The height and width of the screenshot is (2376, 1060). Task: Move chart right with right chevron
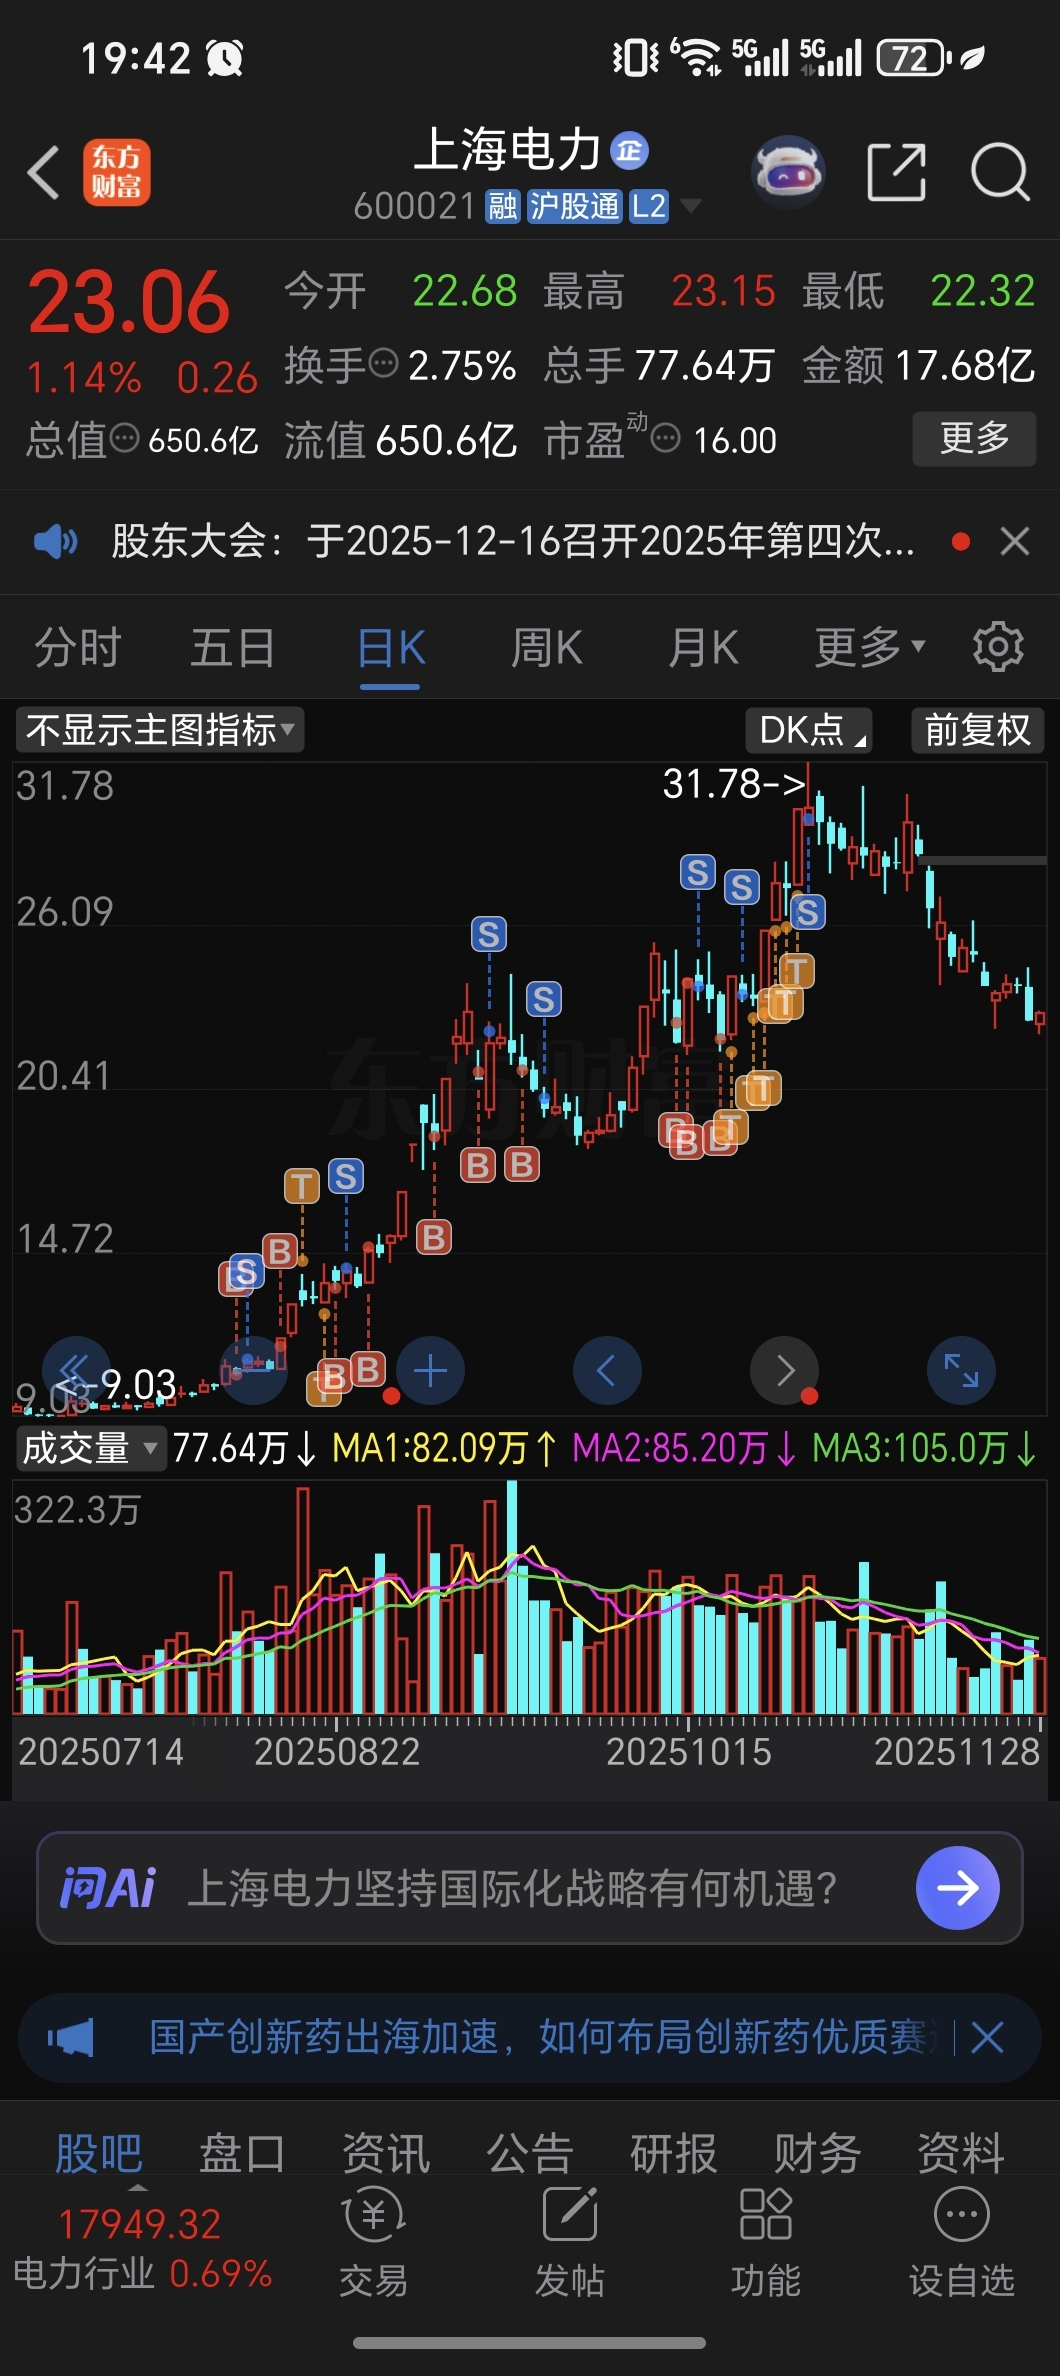[x=784, y=1370]
